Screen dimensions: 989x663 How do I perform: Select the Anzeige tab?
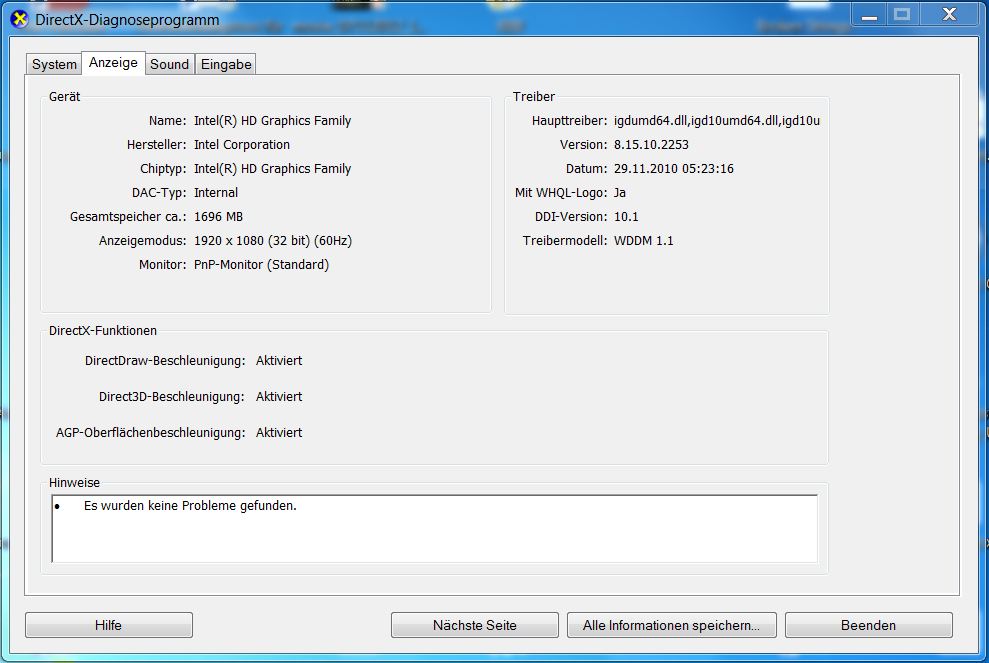(x=113, y=62)
